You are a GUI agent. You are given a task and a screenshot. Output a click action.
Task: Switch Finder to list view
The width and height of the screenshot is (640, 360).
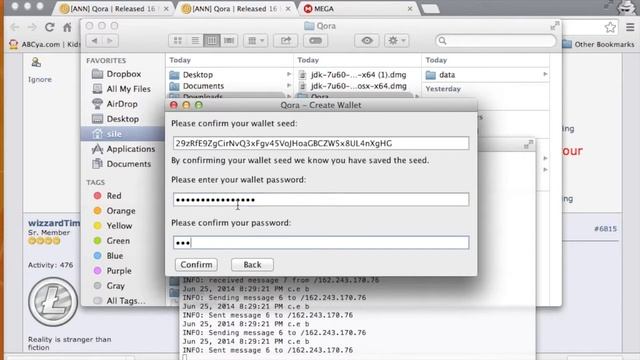coord(195,40)
